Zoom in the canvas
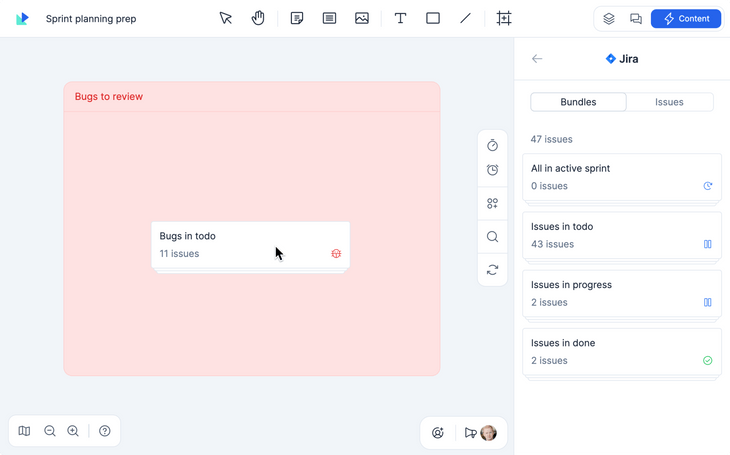Viewport: 730px width, 455px height. (73, 431)
